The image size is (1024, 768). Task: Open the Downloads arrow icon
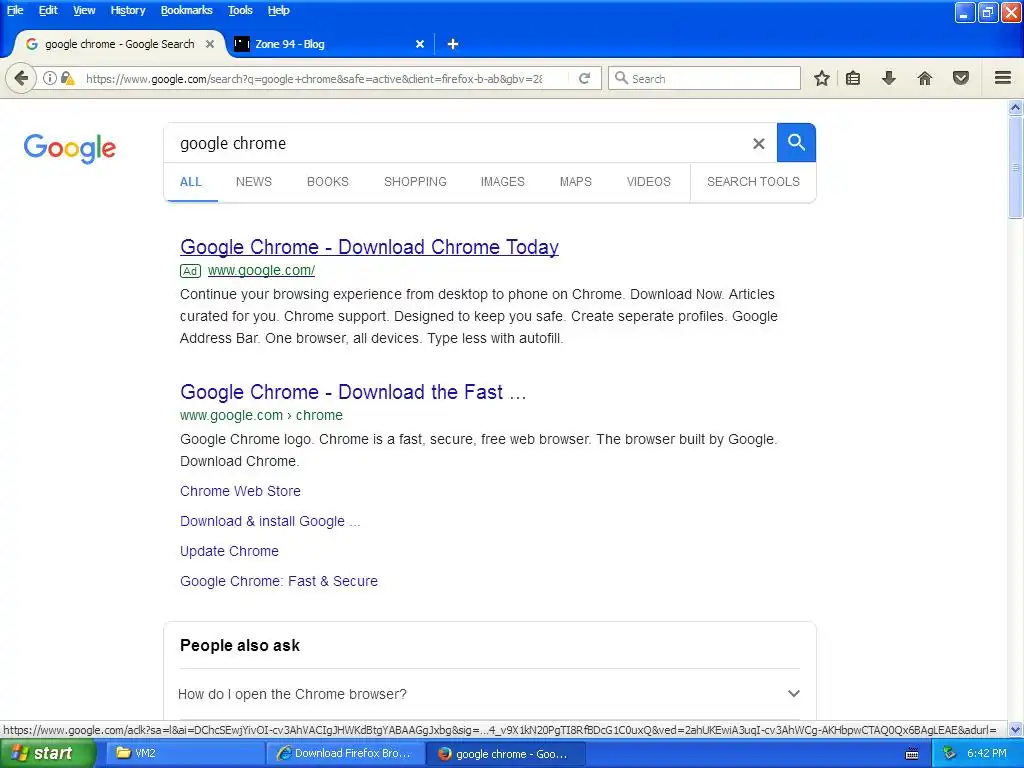(889, 78)
